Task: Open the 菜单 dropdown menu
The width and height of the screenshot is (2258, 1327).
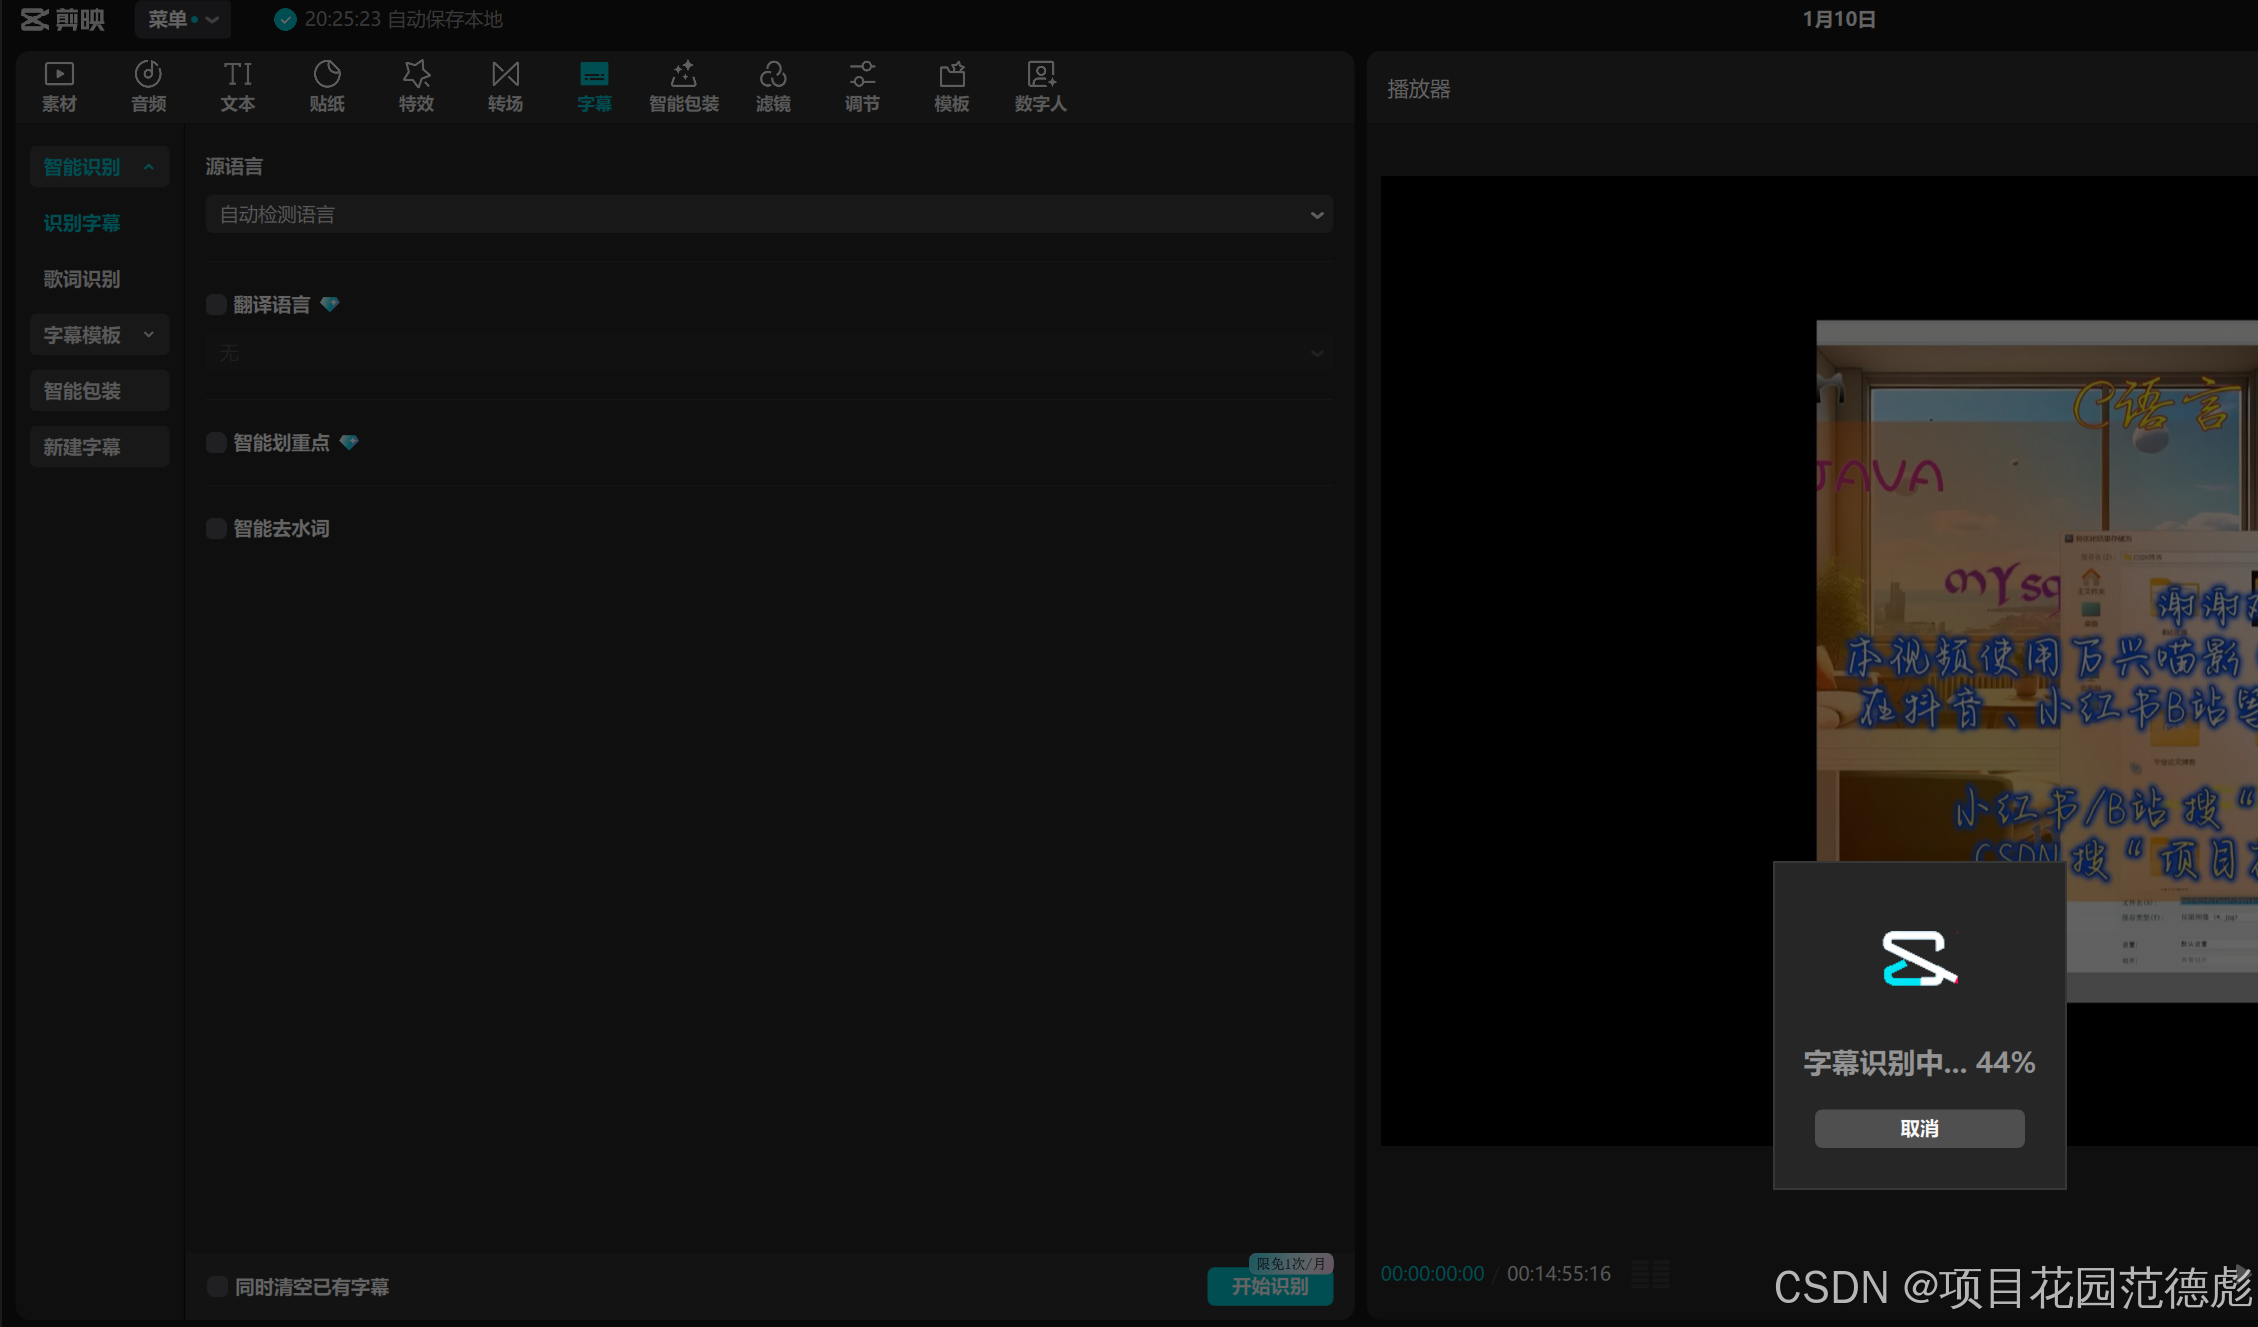Action: tap(183, 19)
